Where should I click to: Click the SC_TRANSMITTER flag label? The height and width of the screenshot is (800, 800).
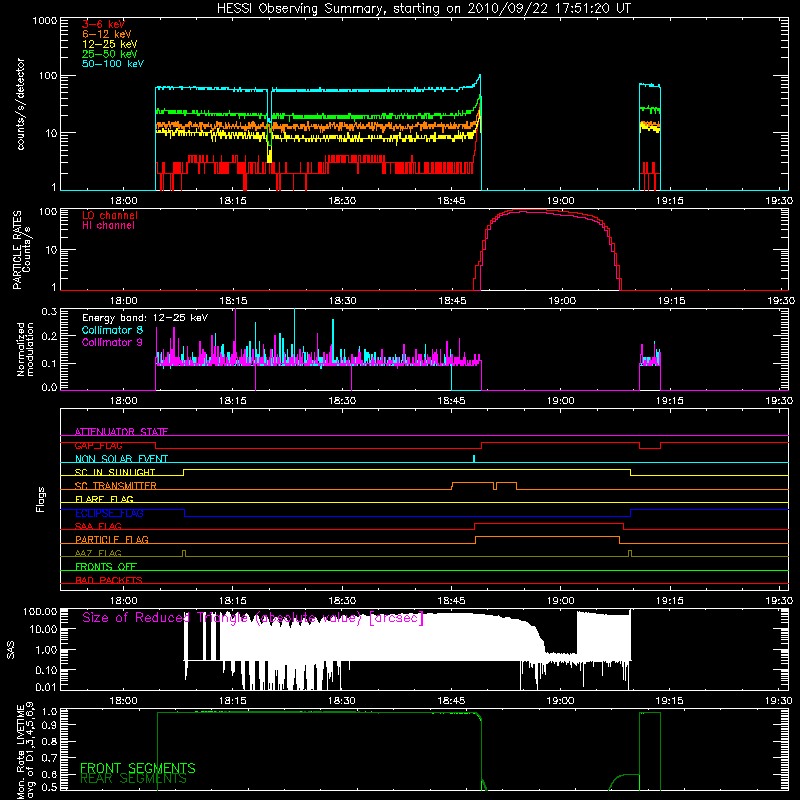(x=116, y=486)
